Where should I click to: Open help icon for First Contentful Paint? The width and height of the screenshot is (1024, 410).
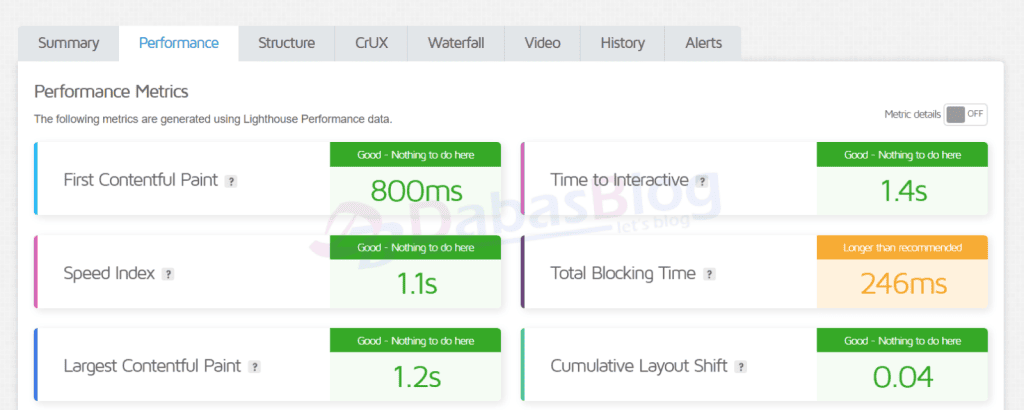[231, 181]
